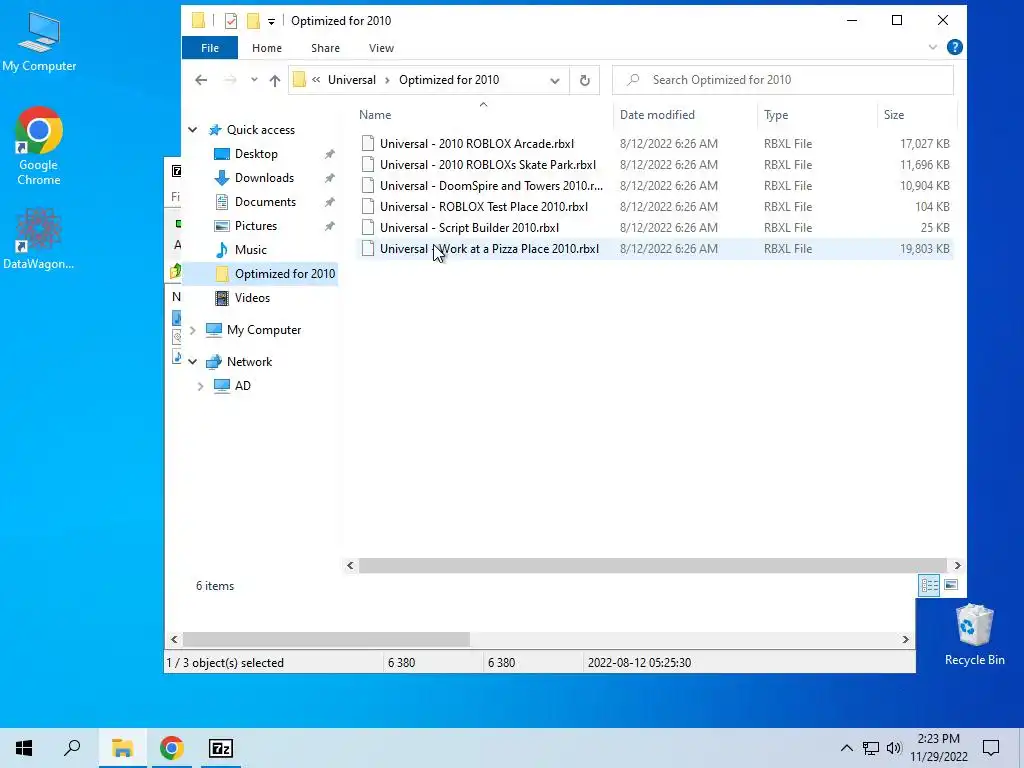Select Documents in Quick access

[265, 202]
